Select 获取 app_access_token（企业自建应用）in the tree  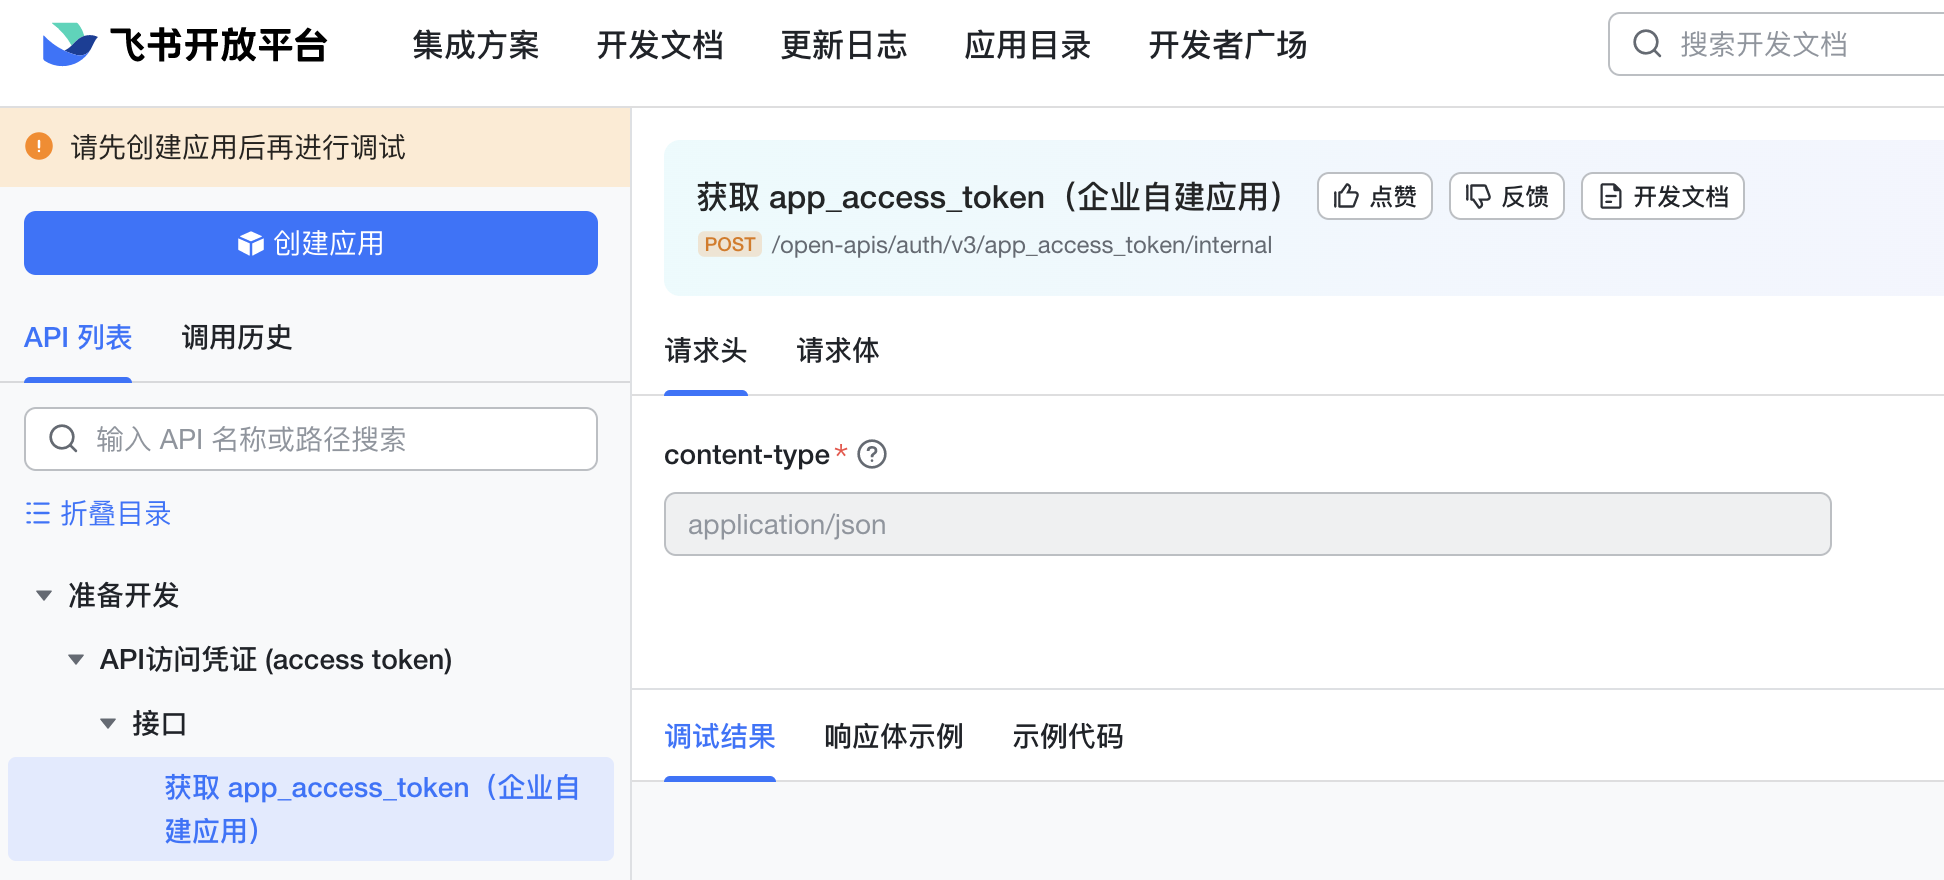(311, 809)
